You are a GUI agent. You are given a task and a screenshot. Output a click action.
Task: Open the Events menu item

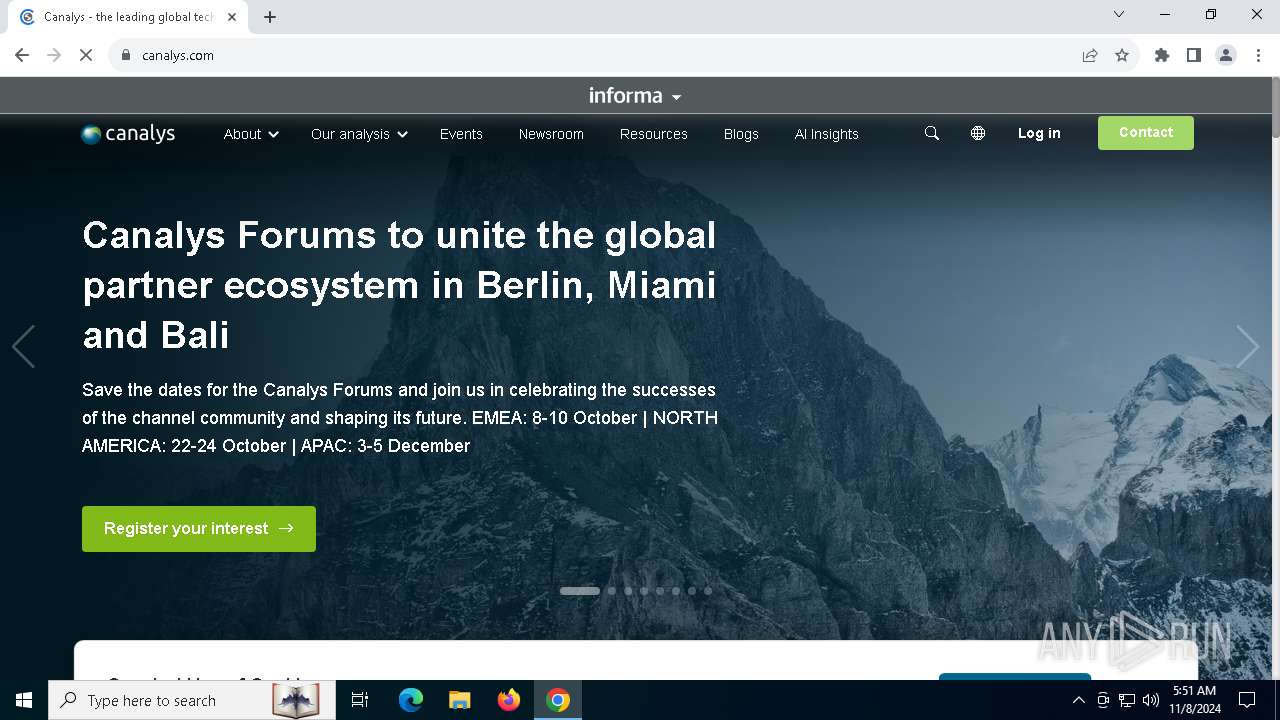point(461,134)
